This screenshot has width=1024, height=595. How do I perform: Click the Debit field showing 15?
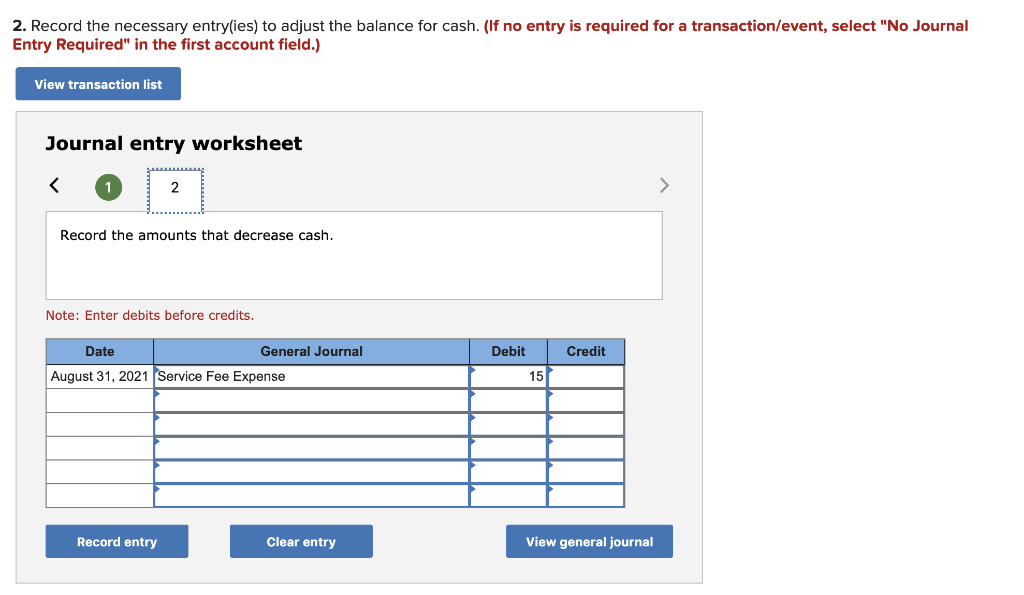pyautogui.click(x=510, y=376)
